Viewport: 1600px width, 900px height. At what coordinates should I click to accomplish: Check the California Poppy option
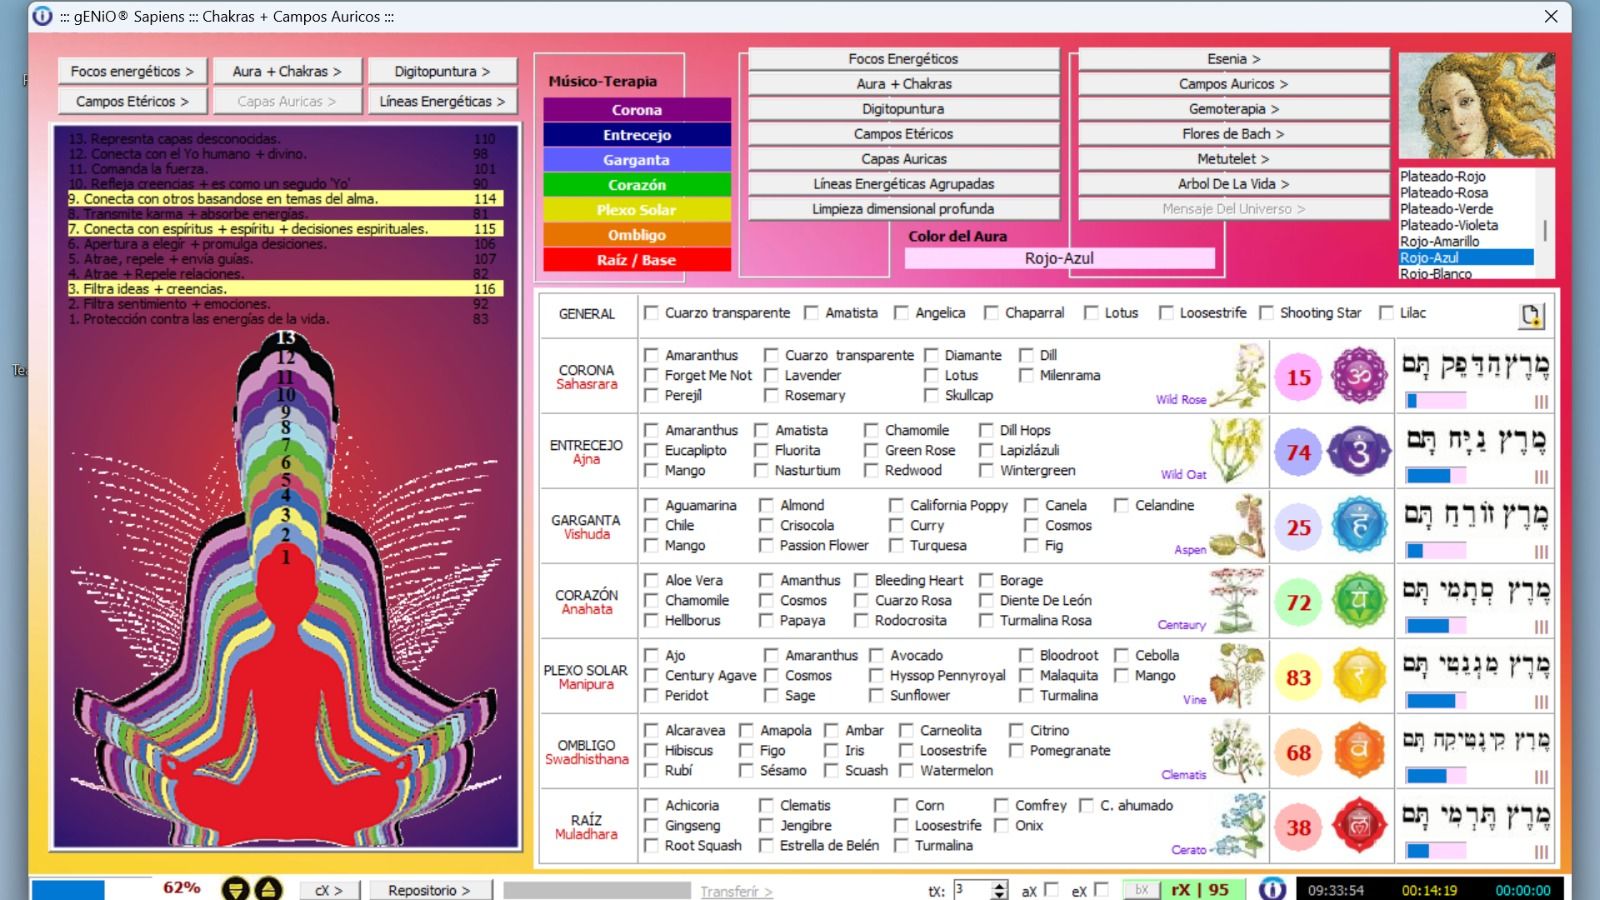(897, 505)
